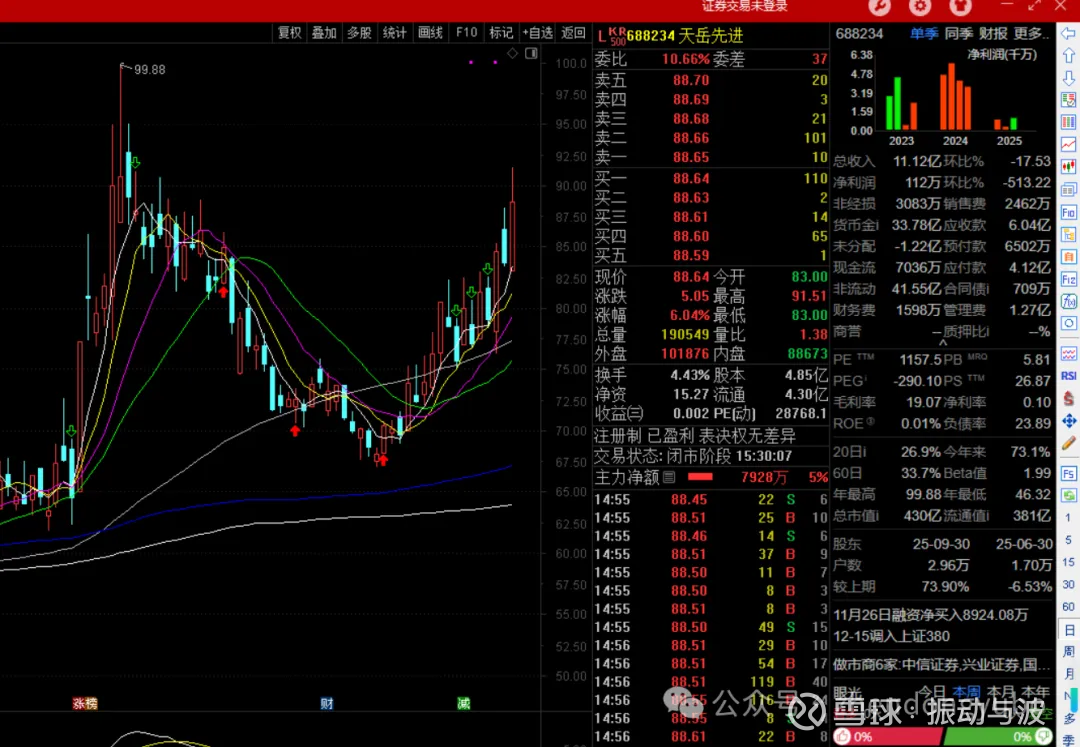Switch to 财报 financial report tab
Screen dimensions: 1080x747
(x=993, y=33)
